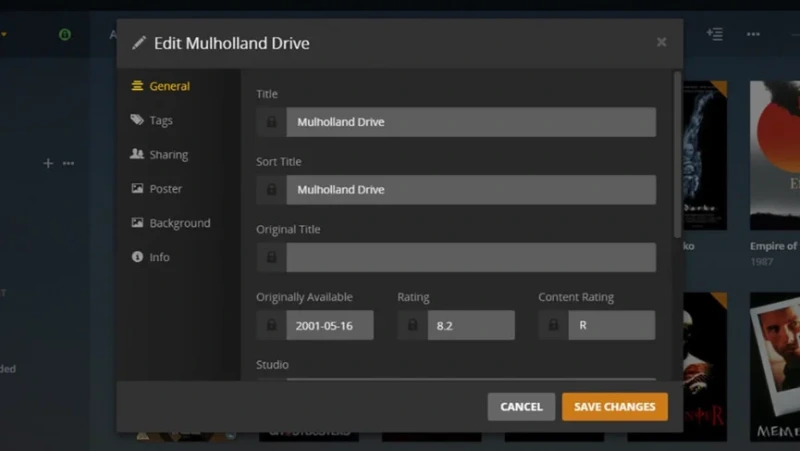The width and height of the screenshot is (800, 451).
Task: Click the Content Rating field showing R
Action: click(612, 325)
